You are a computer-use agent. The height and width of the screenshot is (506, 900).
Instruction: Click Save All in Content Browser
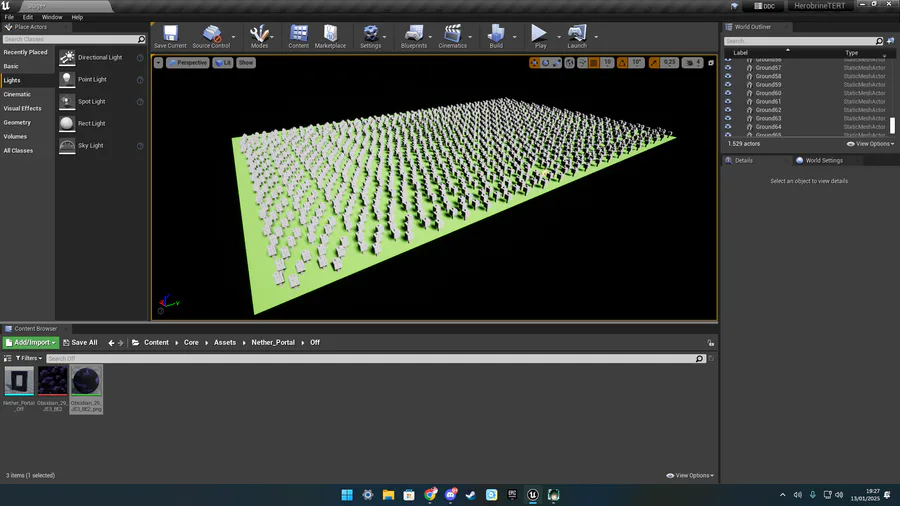coord(80,342)
